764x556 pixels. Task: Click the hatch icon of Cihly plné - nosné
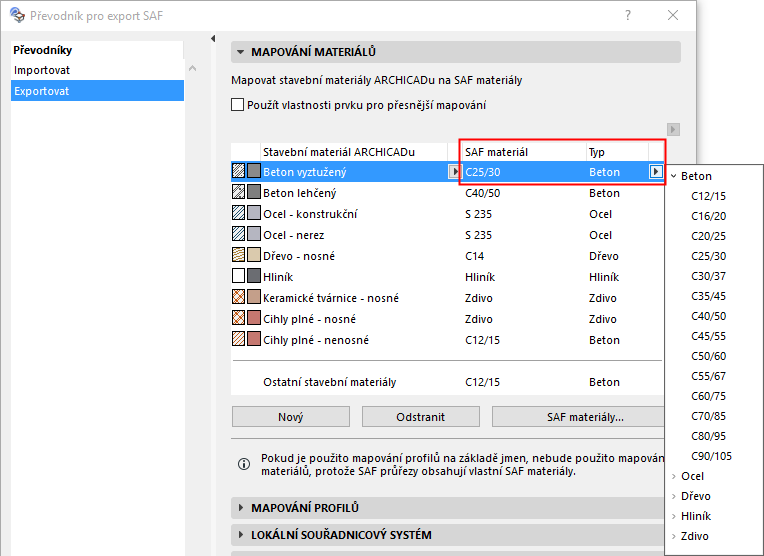[238, 318]
